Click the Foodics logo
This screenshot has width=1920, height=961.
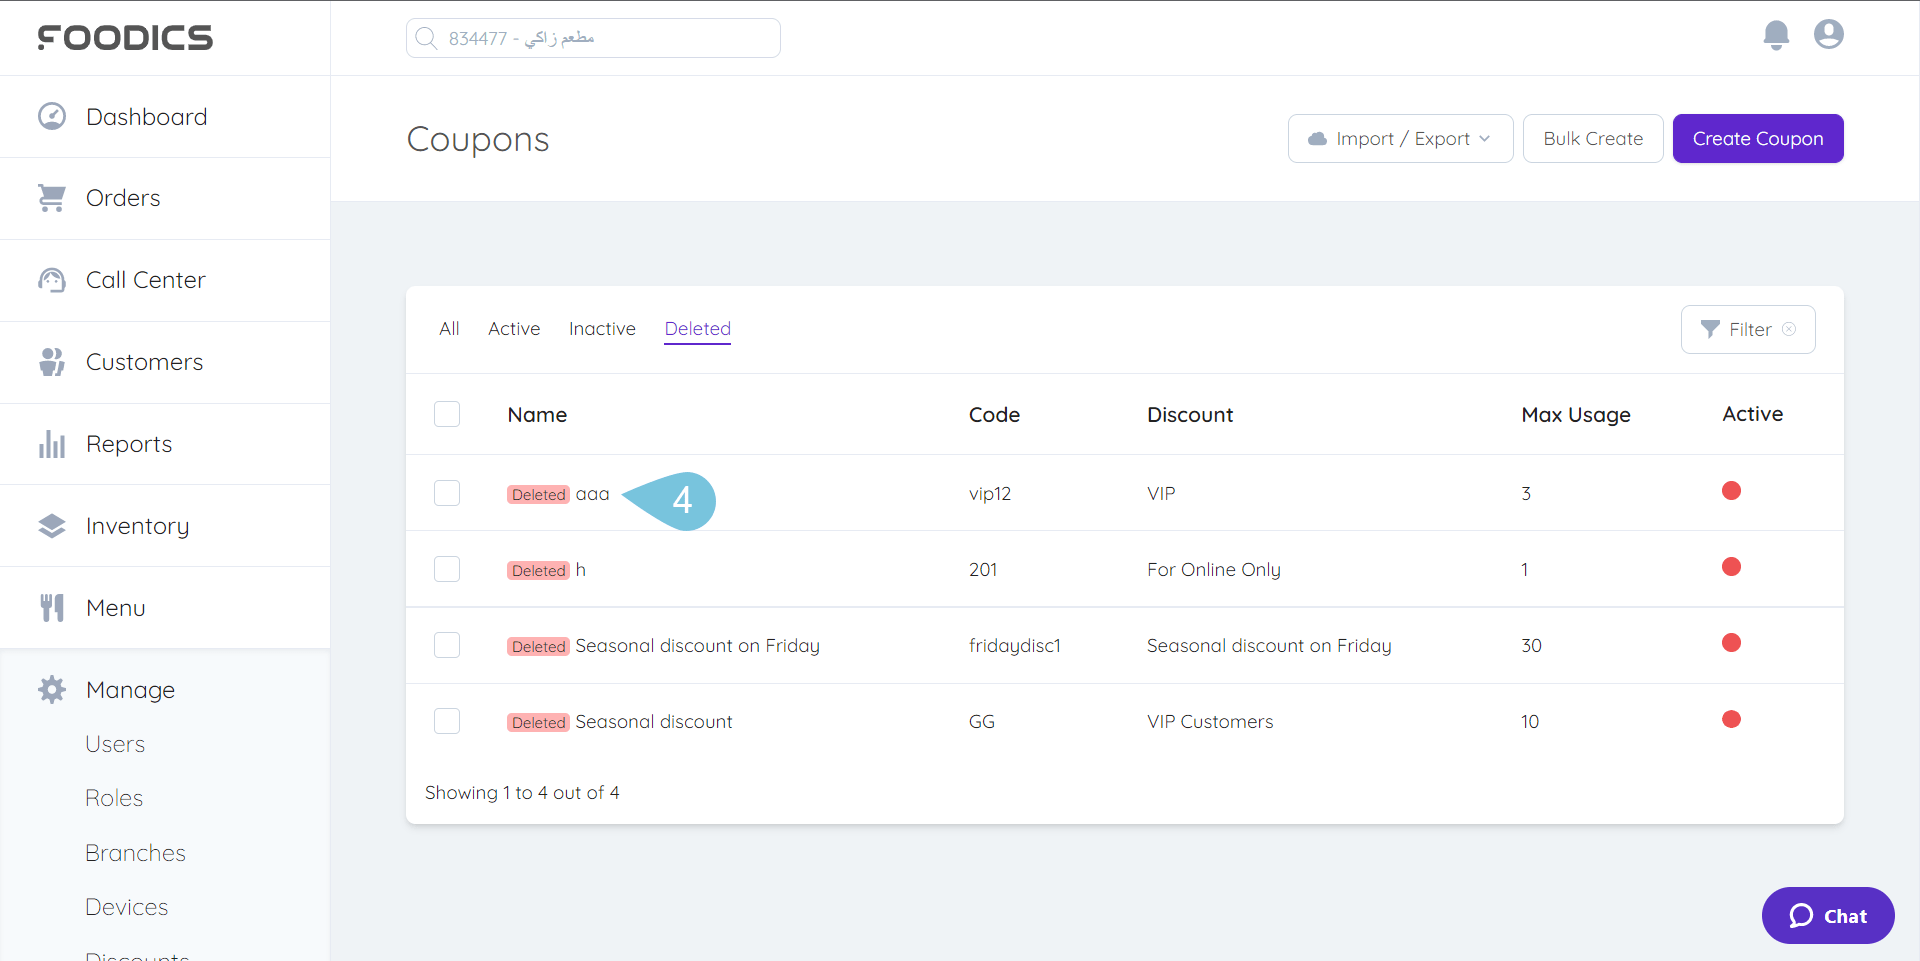tap(125, 38)
